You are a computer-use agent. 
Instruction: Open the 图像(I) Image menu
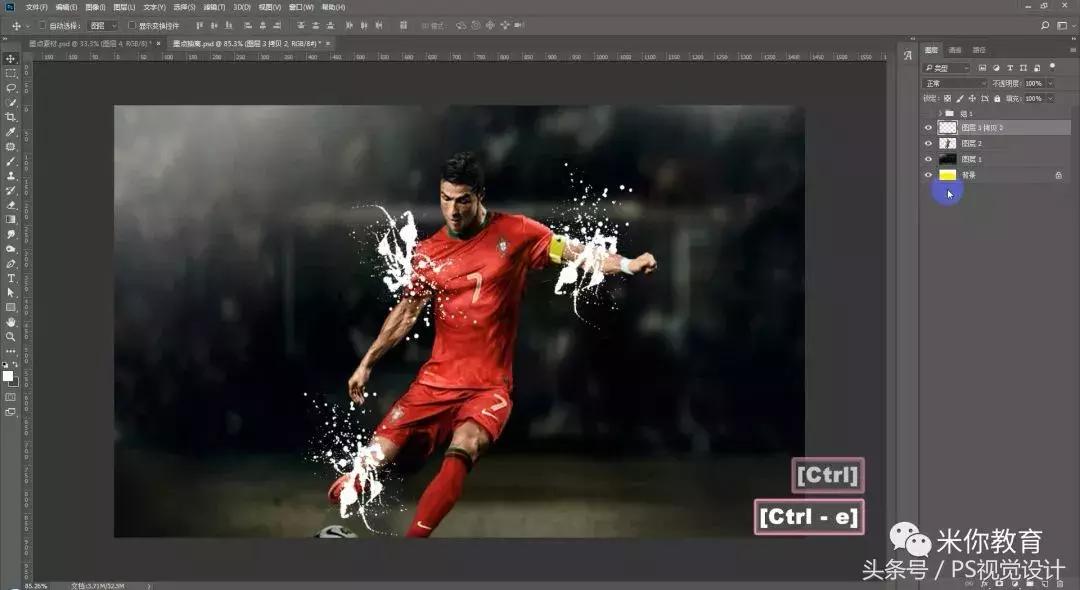tap(95, 7)
